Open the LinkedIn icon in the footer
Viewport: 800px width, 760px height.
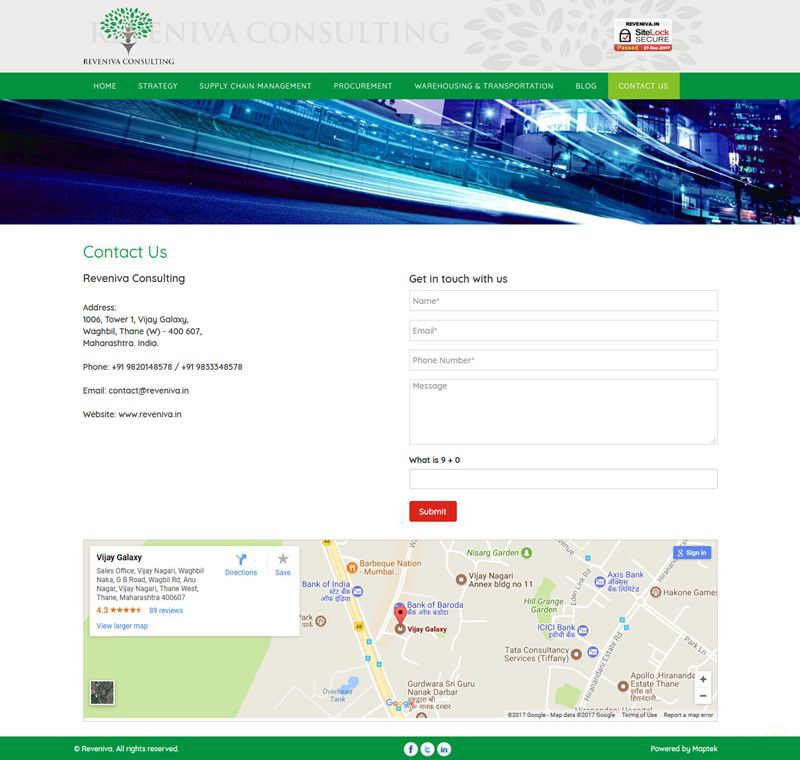point(444,749)
